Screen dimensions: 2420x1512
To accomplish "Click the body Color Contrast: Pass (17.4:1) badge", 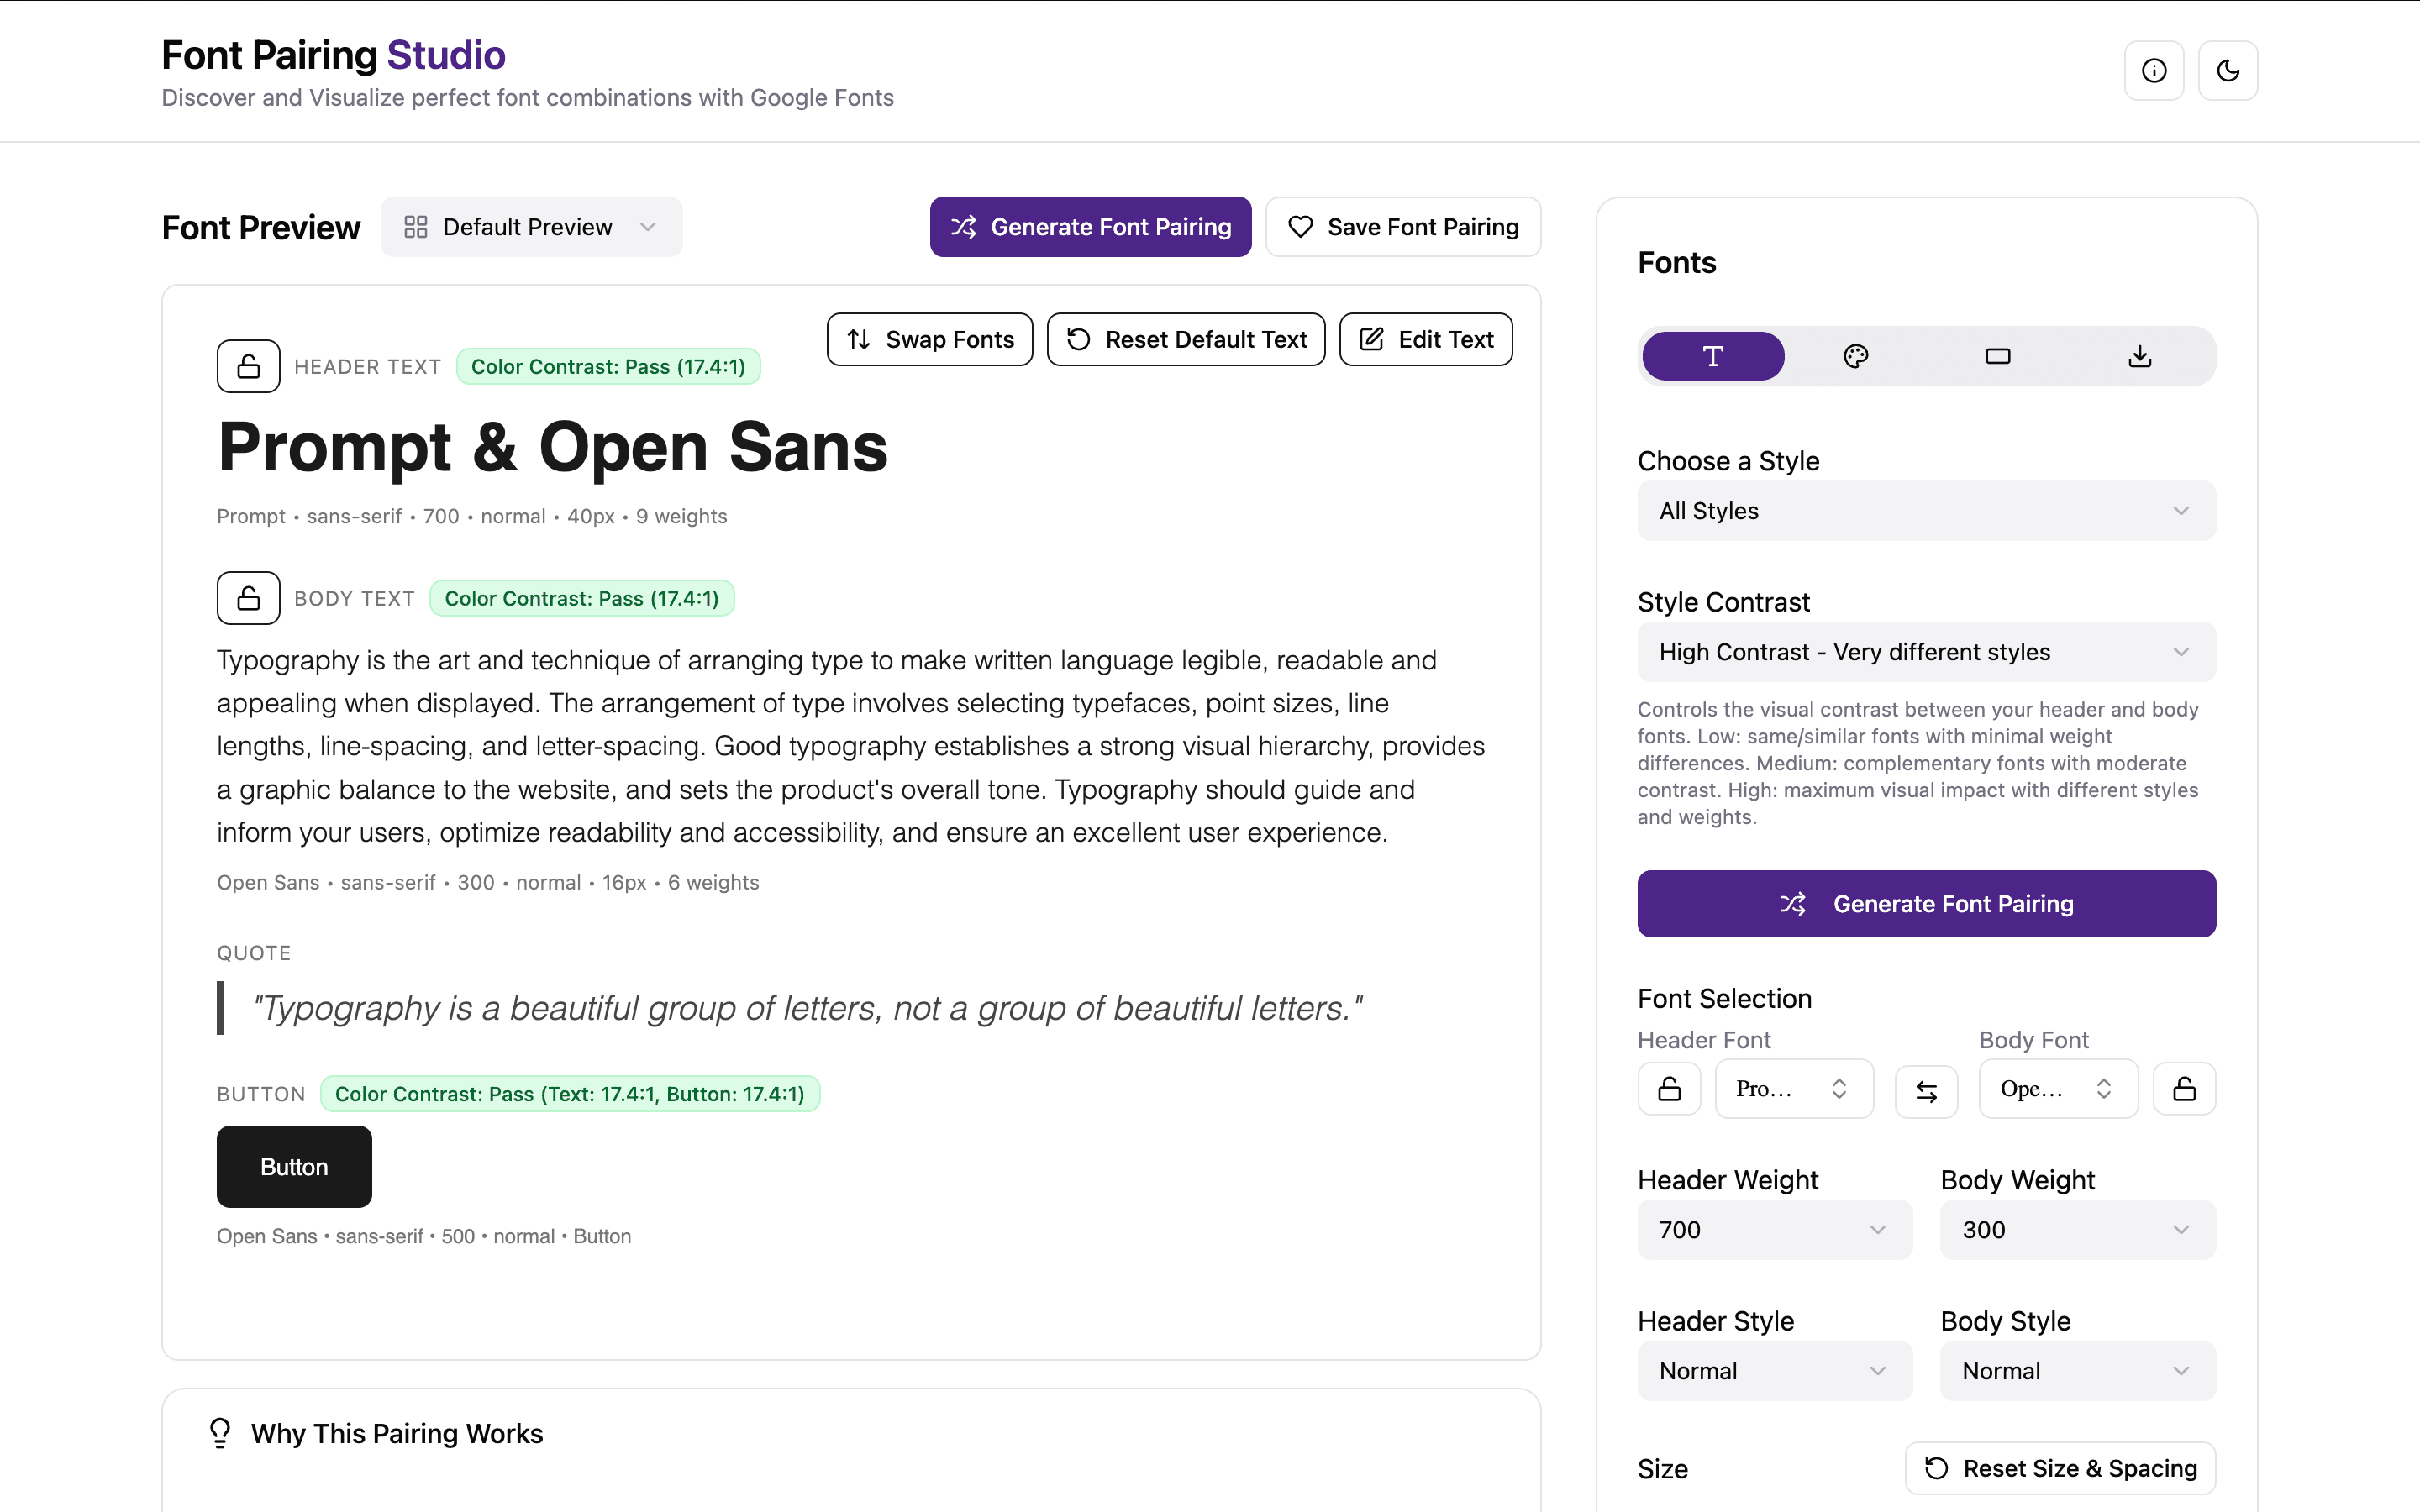I will [x=582, y=599].
